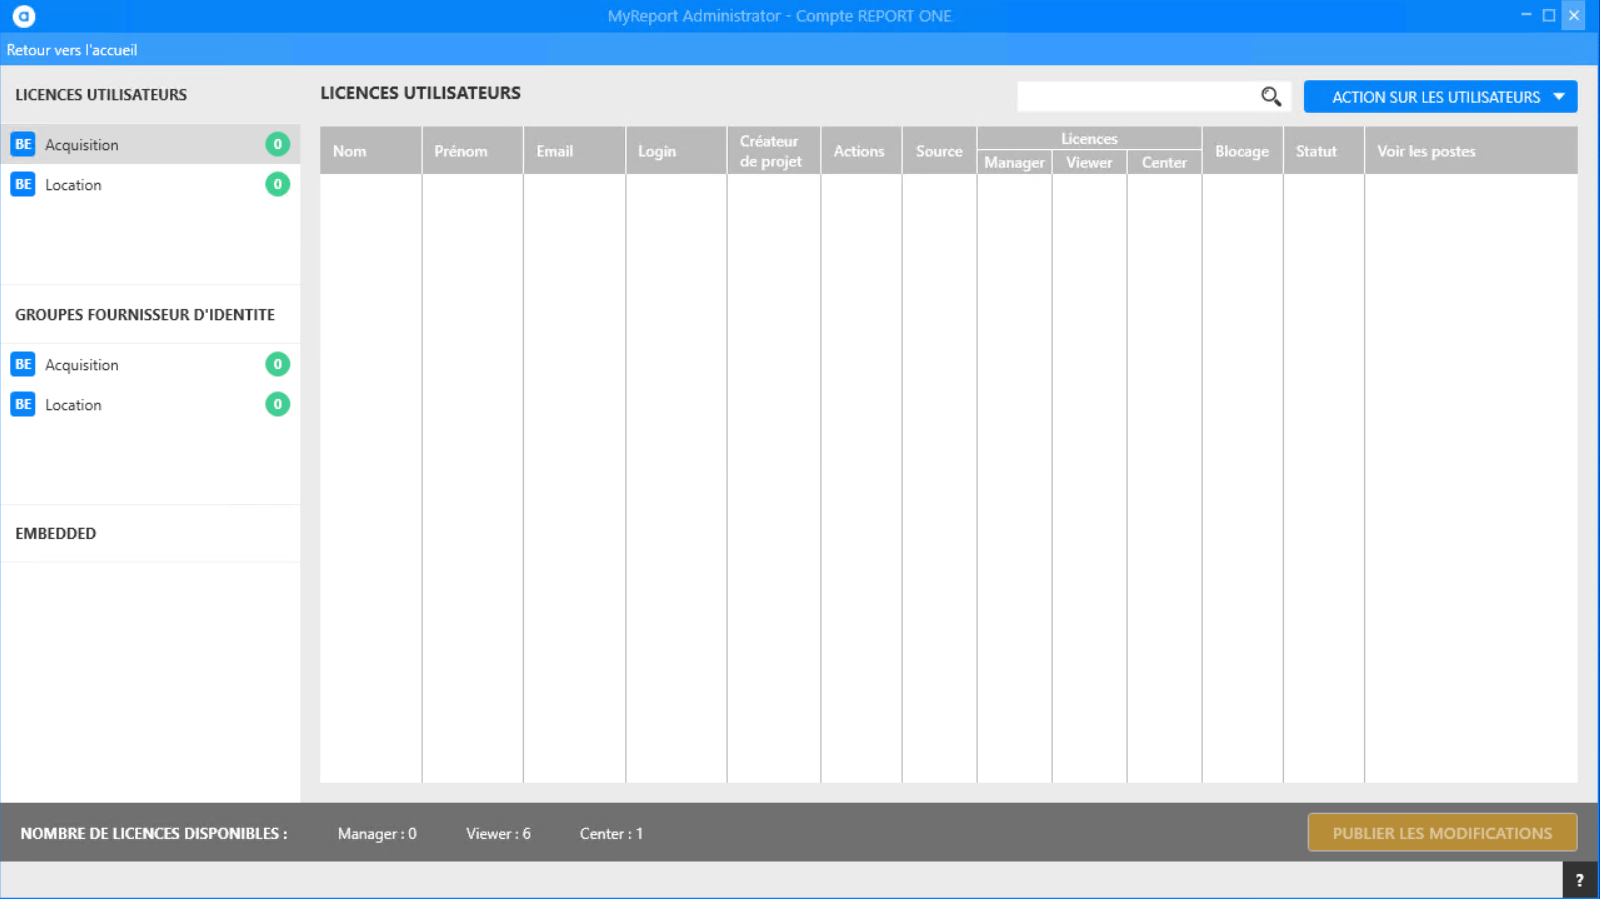Screen dimensions: 1600x899
Task: Click the Statut column header
Action: pyautogui.click(x=1316, y=151)
